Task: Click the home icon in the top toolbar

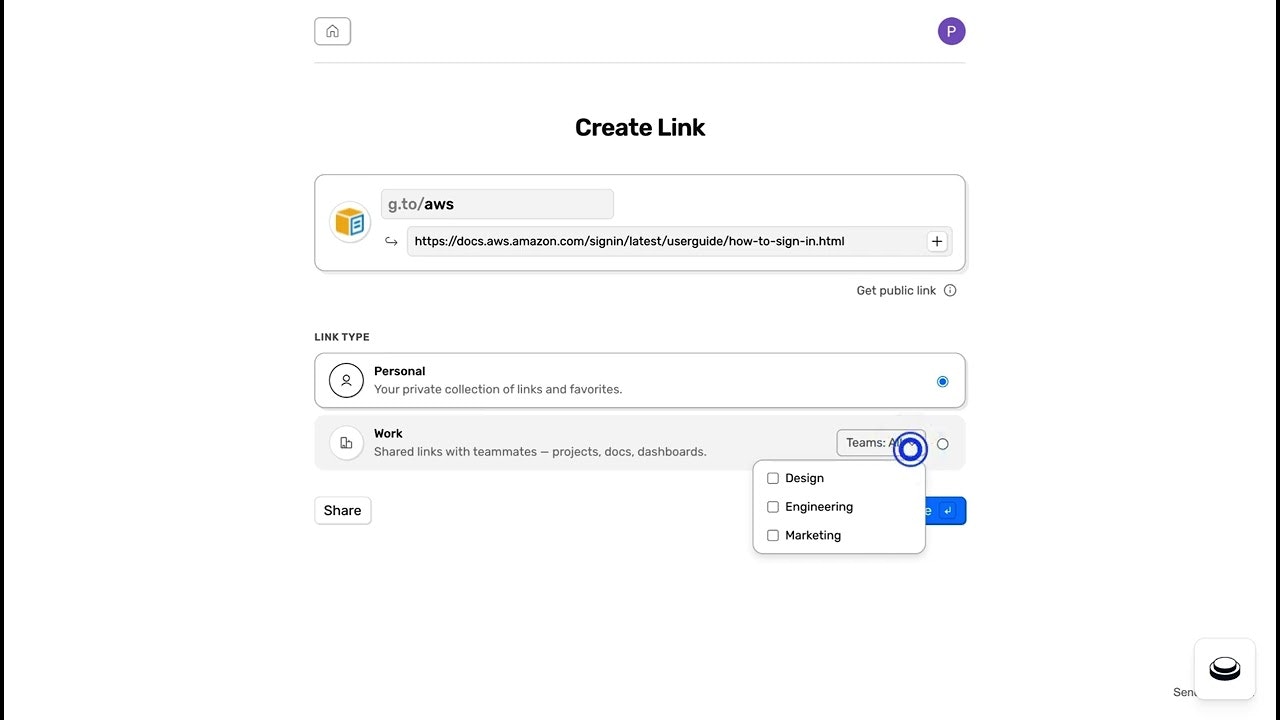Action: pos(332,31)
